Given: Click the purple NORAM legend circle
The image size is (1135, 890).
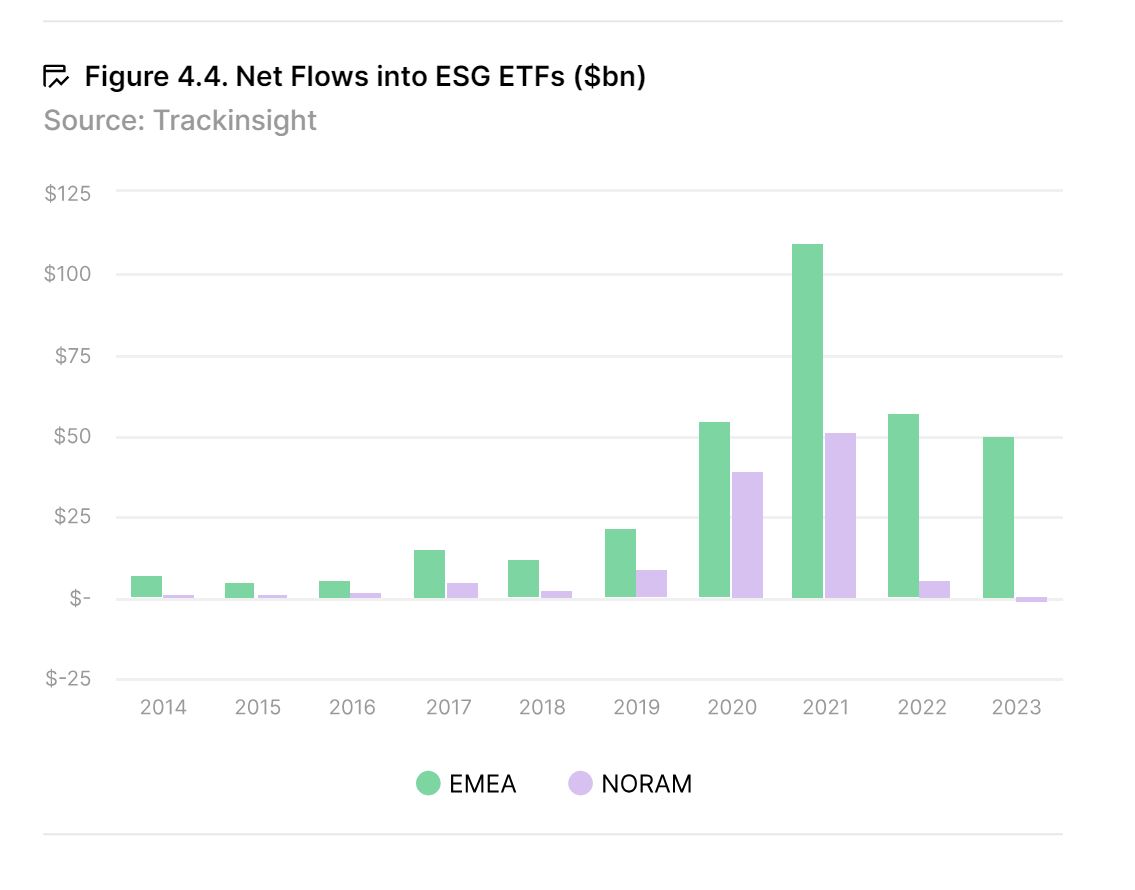Looking at the screenshot, I should (580, 784).
